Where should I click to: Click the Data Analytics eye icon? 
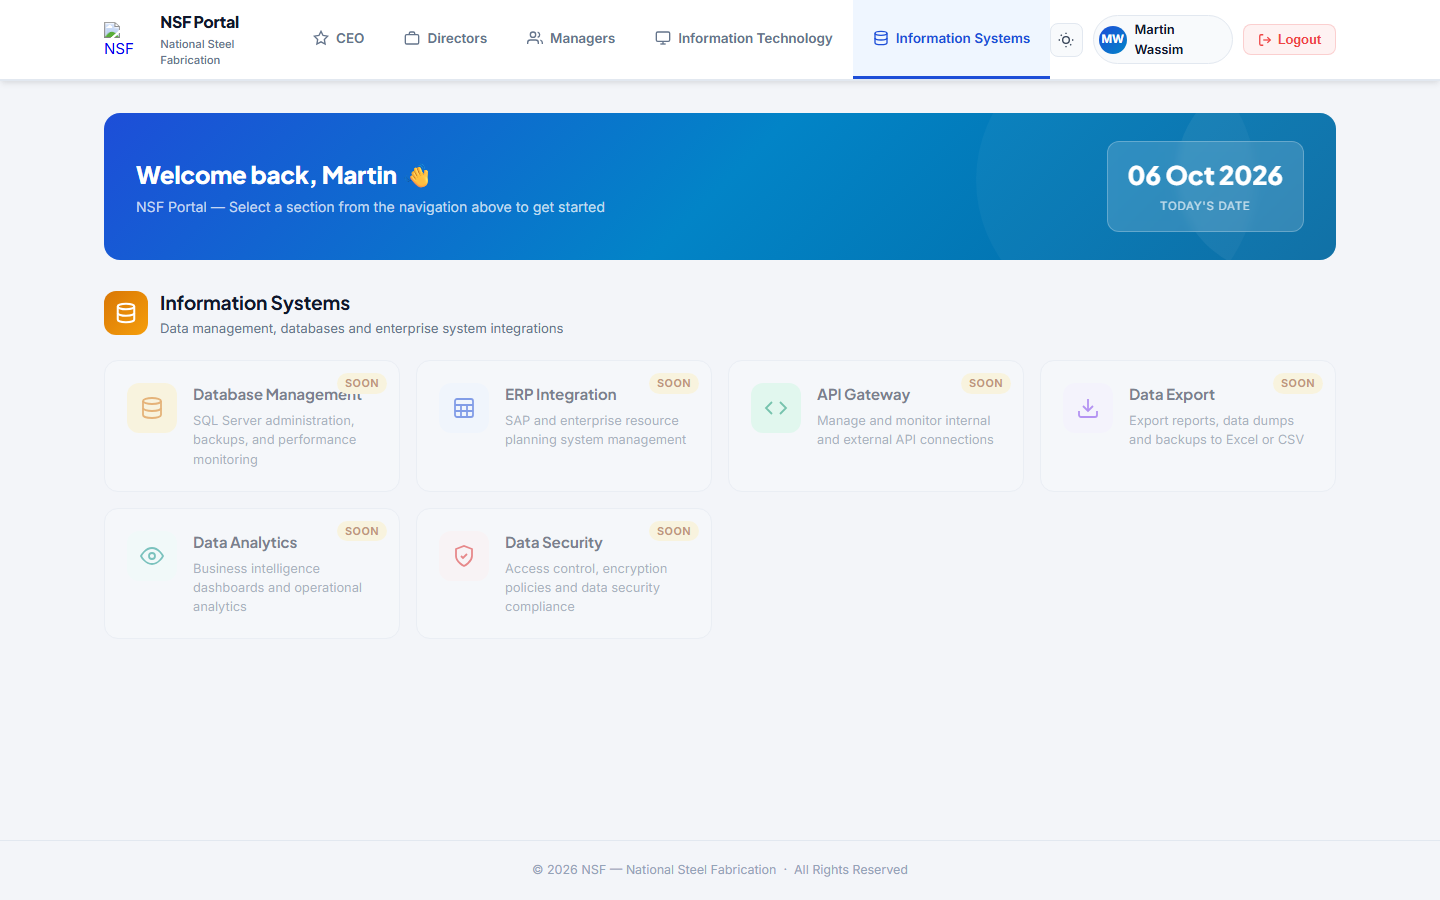(x=152, y=556)
